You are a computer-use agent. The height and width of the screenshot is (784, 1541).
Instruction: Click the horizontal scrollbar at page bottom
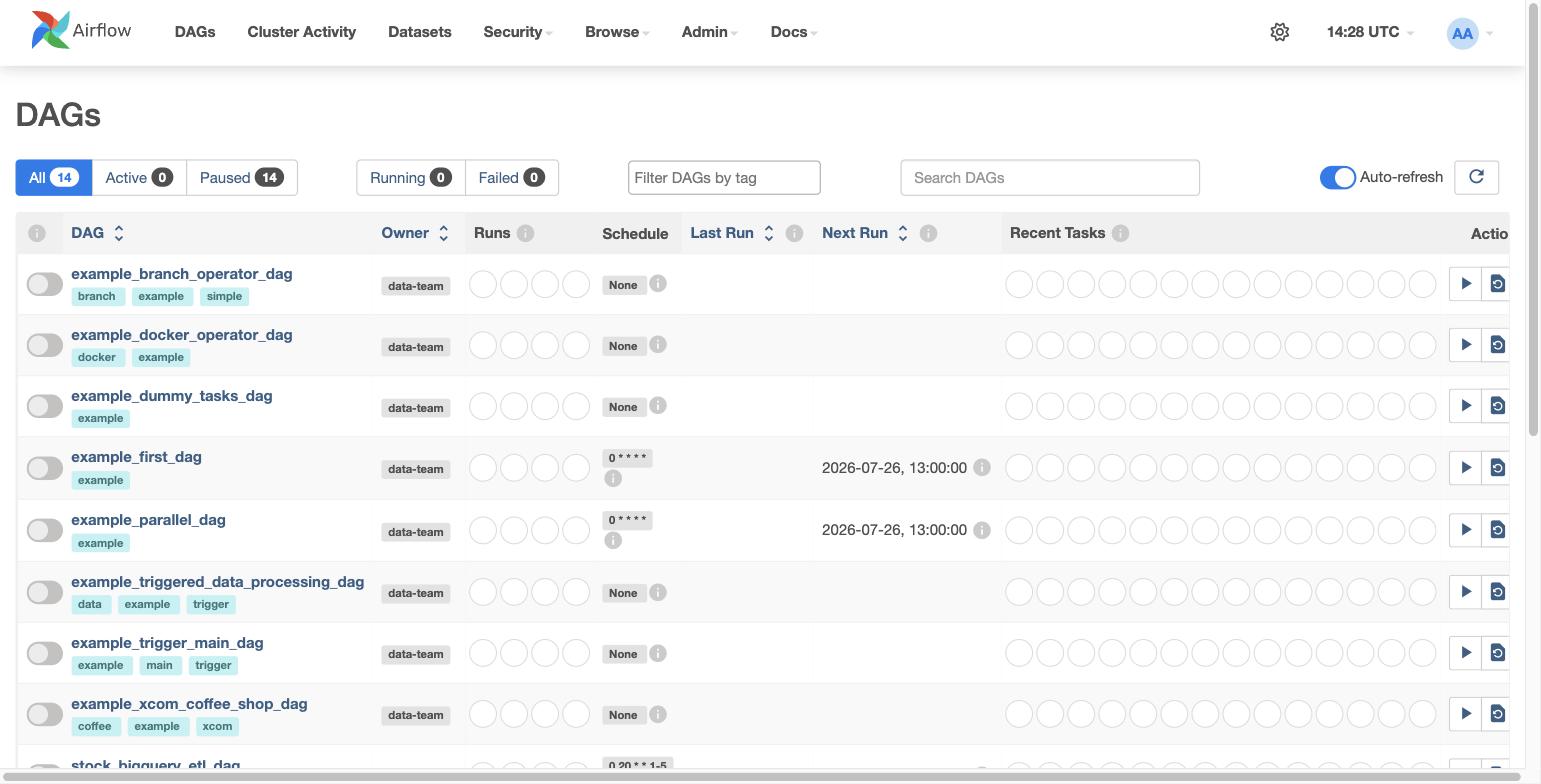pos(761,777)
